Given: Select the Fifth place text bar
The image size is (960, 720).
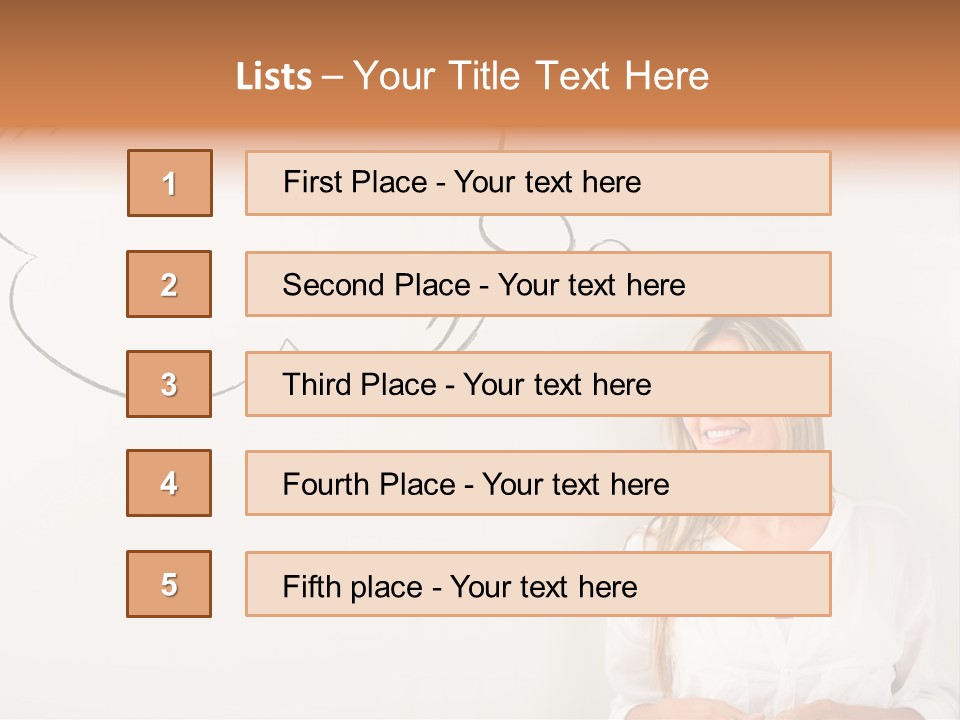Looking at the screenshot, I should (538, 584).
